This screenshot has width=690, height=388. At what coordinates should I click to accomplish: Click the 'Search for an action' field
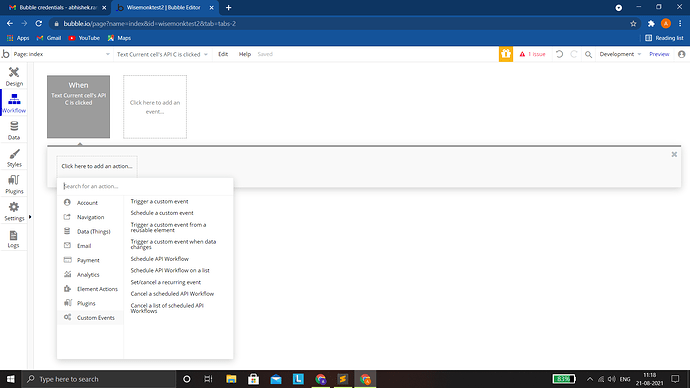click(x=145, y=186)
